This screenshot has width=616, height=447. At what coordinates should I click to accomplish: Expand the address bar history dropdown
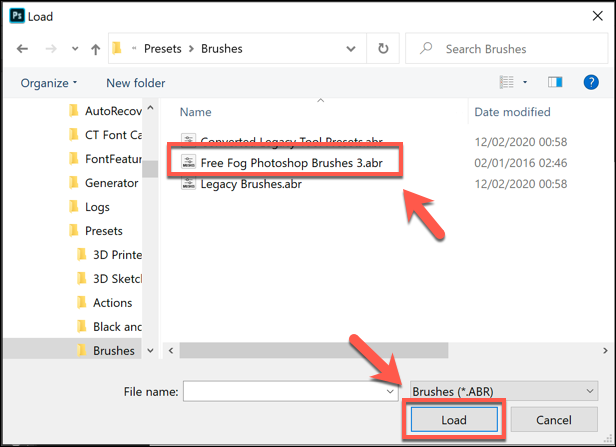click(351, 49)
